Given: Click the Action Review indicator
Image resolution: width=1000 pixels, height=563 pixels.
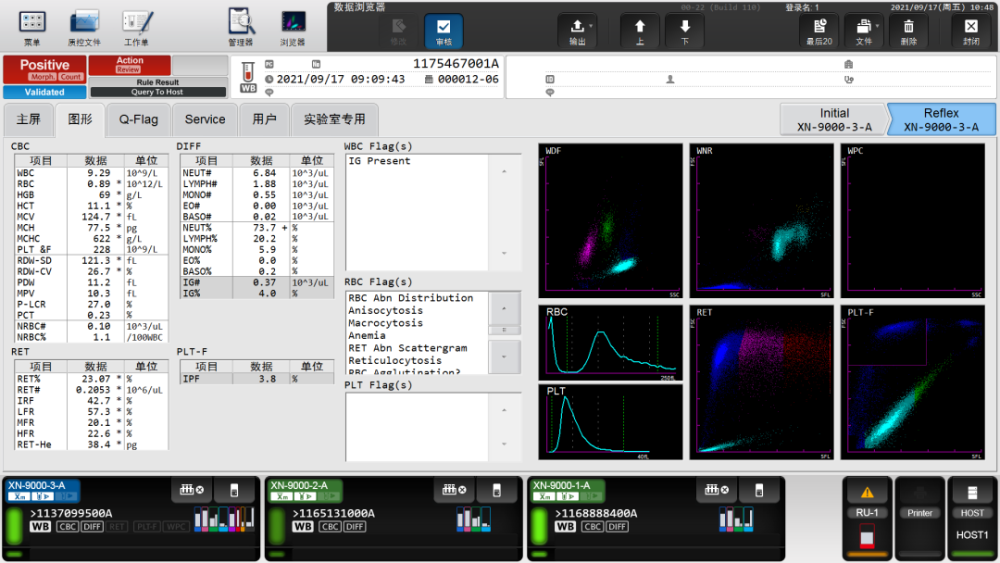Looking at the screenshot, I should (129, 64).
